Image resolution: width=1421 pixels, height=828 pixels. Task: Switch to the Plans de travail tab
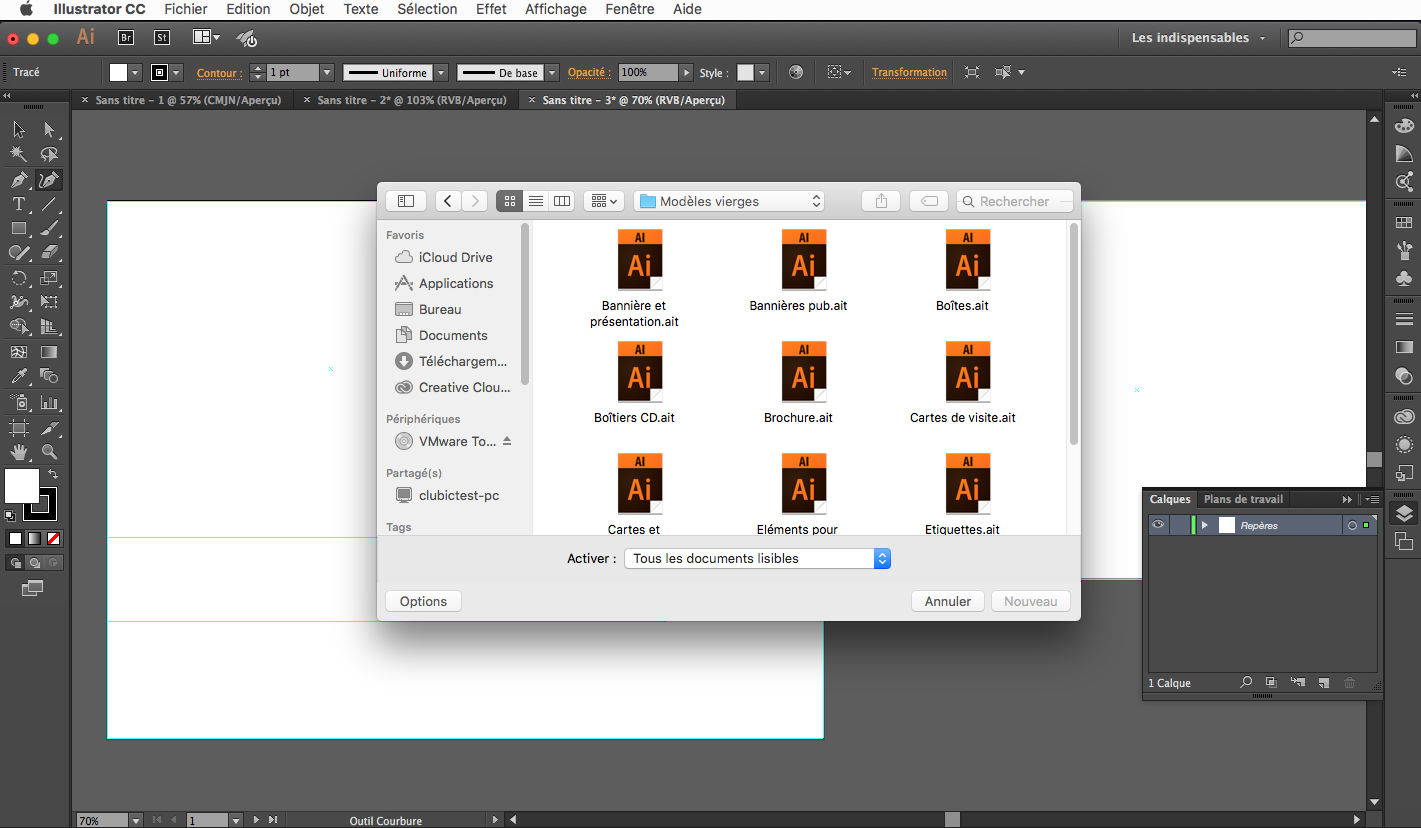pos(1242,499)
